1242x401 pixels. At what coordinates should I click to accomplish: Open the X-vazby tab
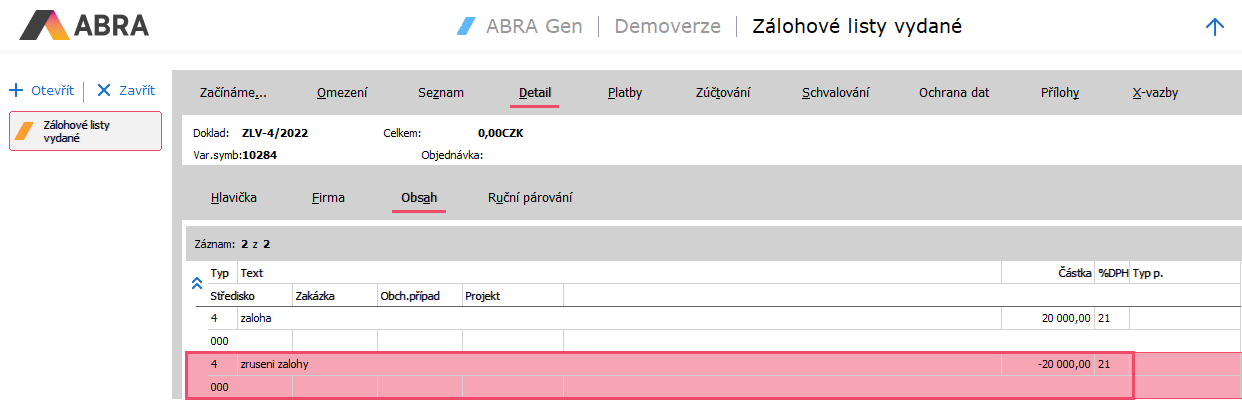1155,93
